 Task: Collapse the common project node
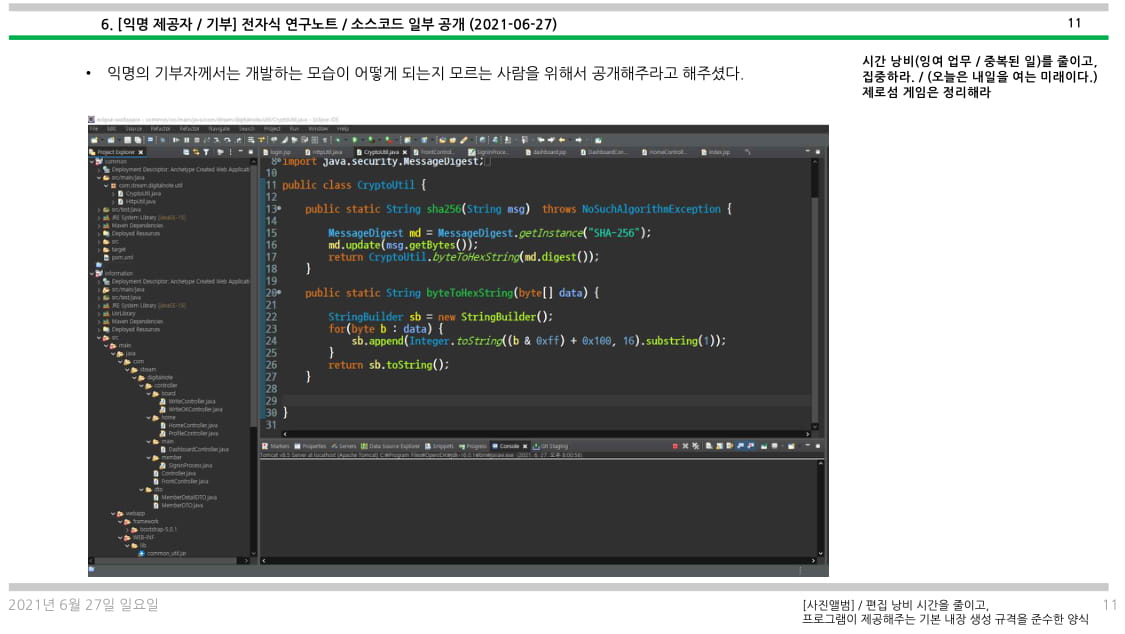92,161
